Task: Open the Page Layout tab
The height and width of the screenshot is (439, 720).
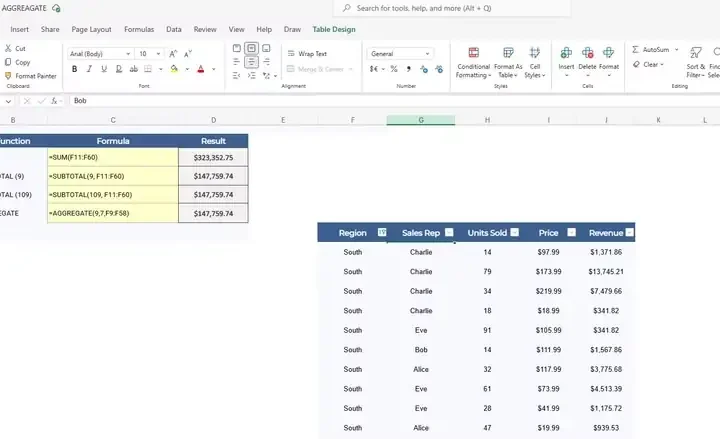Action: click(91, 29)
